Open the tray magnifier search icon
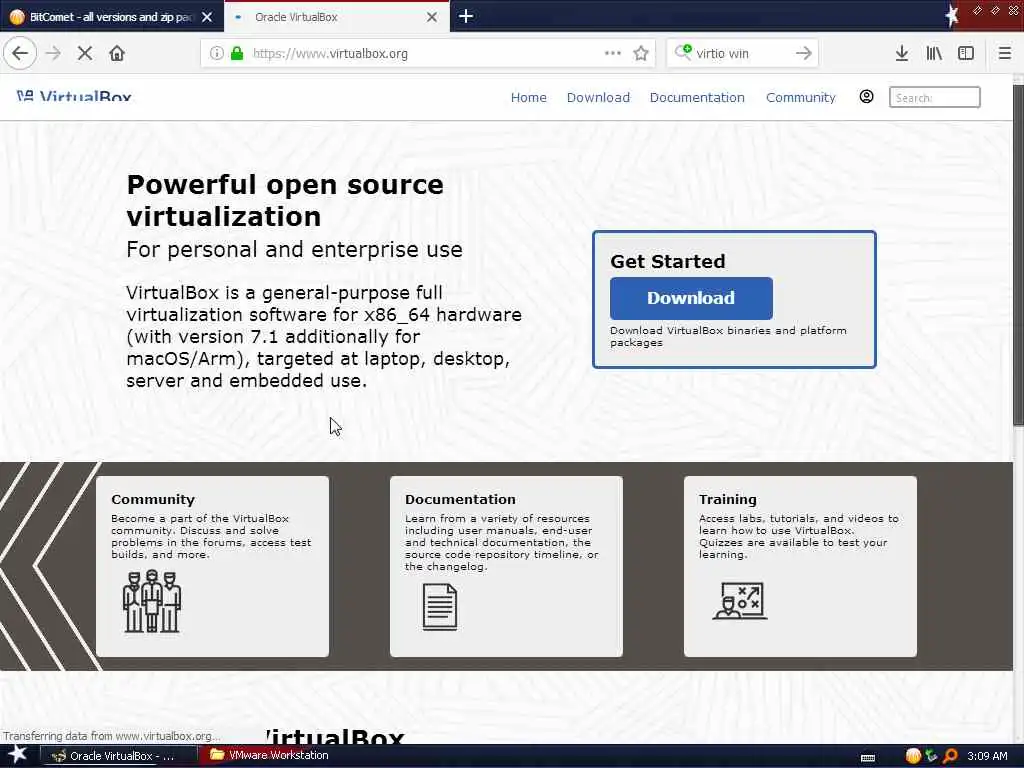The height and width of the screenshot is (768, 1024). click(950, 756)
